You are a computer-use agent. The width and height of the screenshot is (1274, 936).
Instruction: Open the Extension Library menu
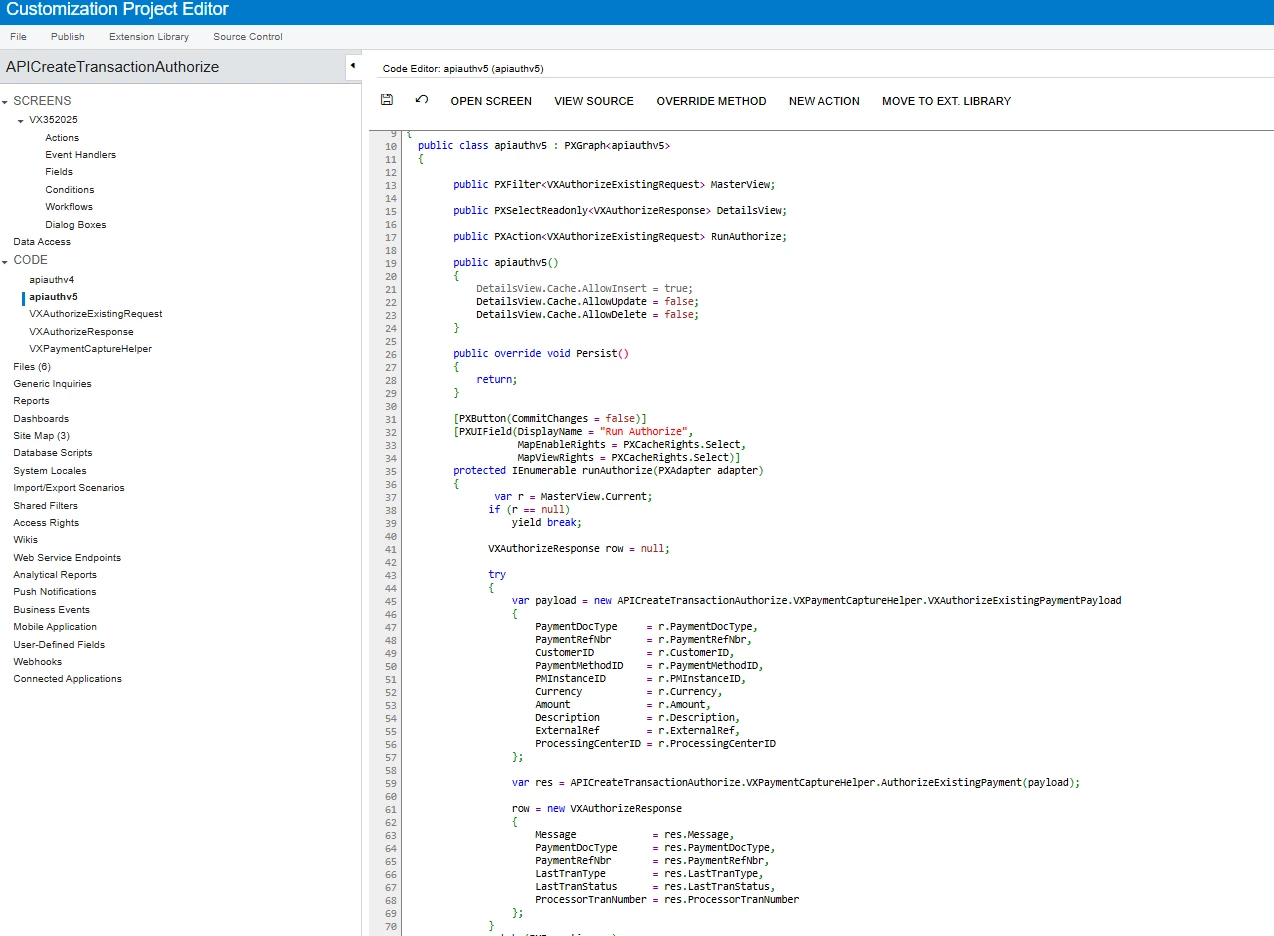[149, 37]
